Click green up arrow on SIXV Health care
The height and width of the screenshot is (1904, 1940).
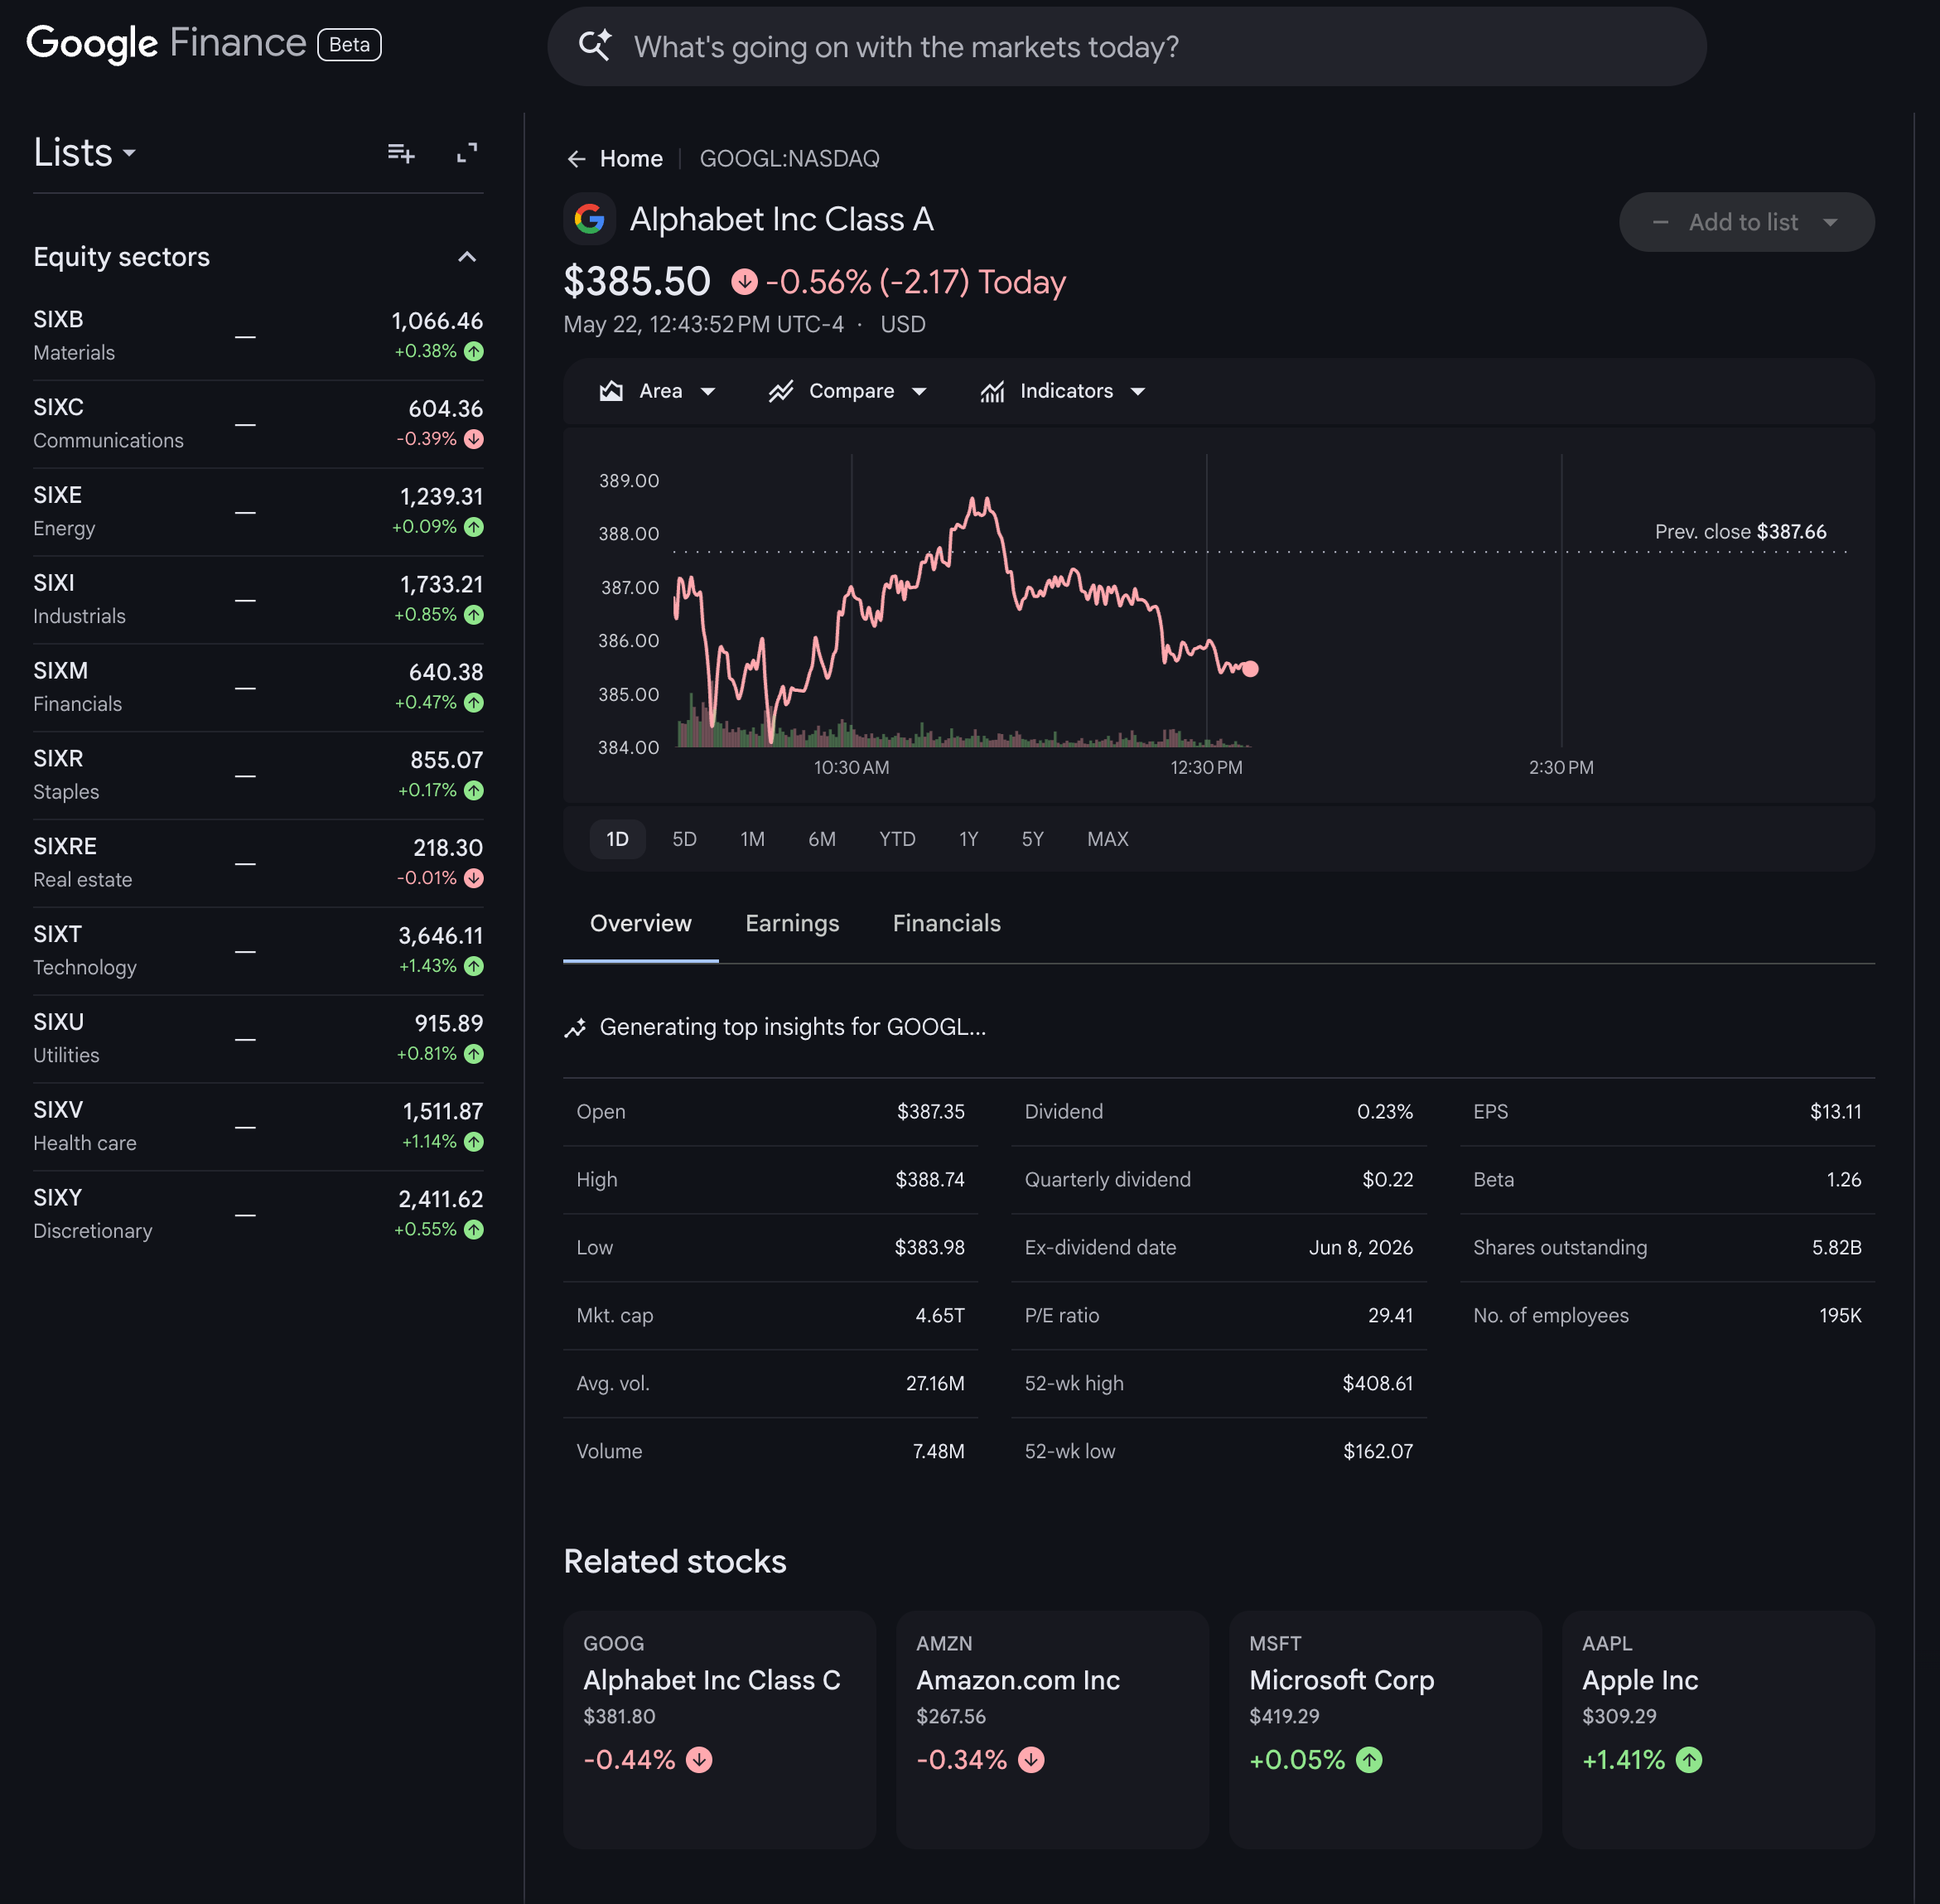click(474, 1142)
